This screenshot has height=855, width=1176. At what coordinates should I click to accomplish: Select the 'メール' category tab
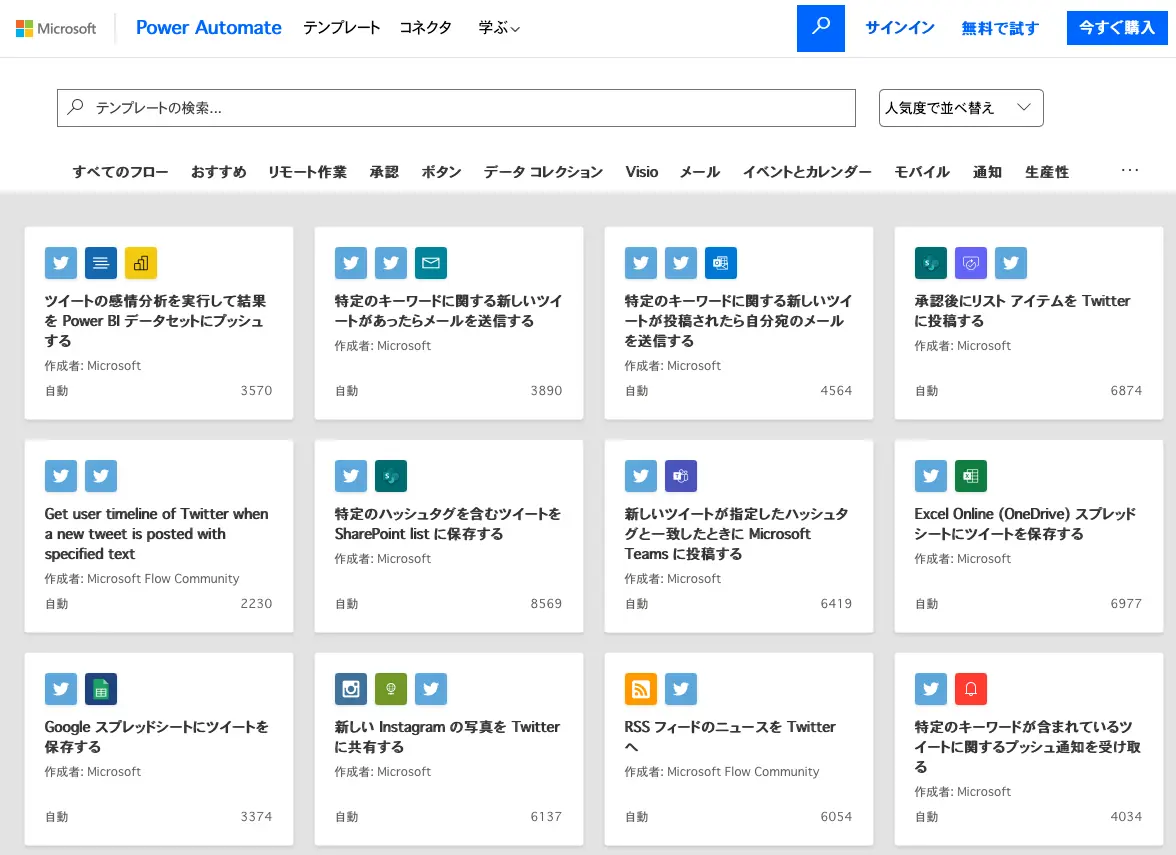700,172
